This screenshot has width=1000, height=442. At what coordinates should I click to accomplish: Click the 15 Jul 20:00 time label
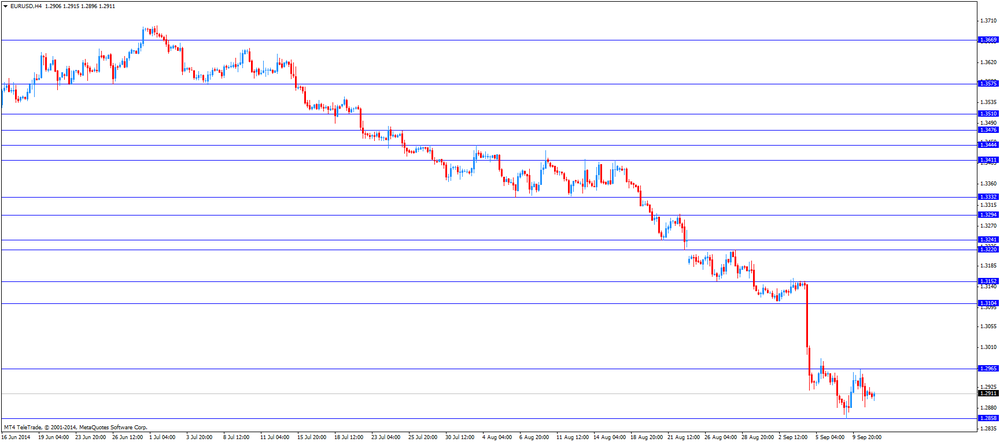coord(312,438)
